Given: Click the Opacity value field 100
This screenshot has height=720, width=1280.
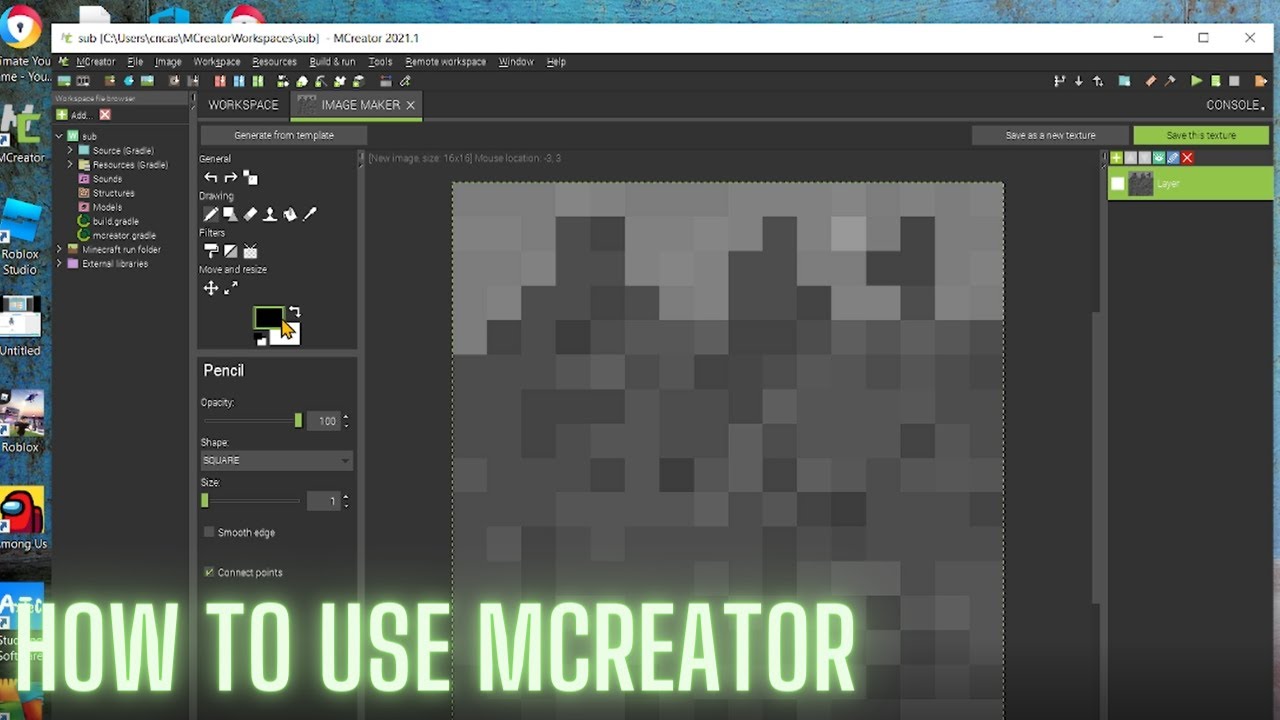Looking at the screenshot, I should click(324, 421).
